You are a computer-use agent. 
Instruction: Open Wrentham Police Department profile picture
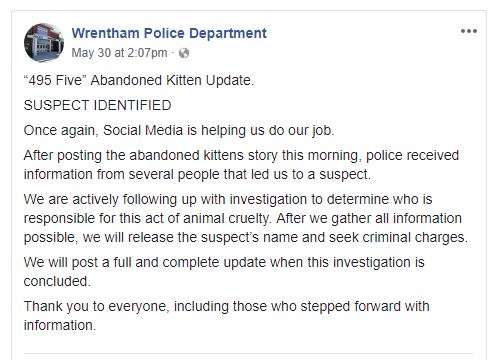44,43
